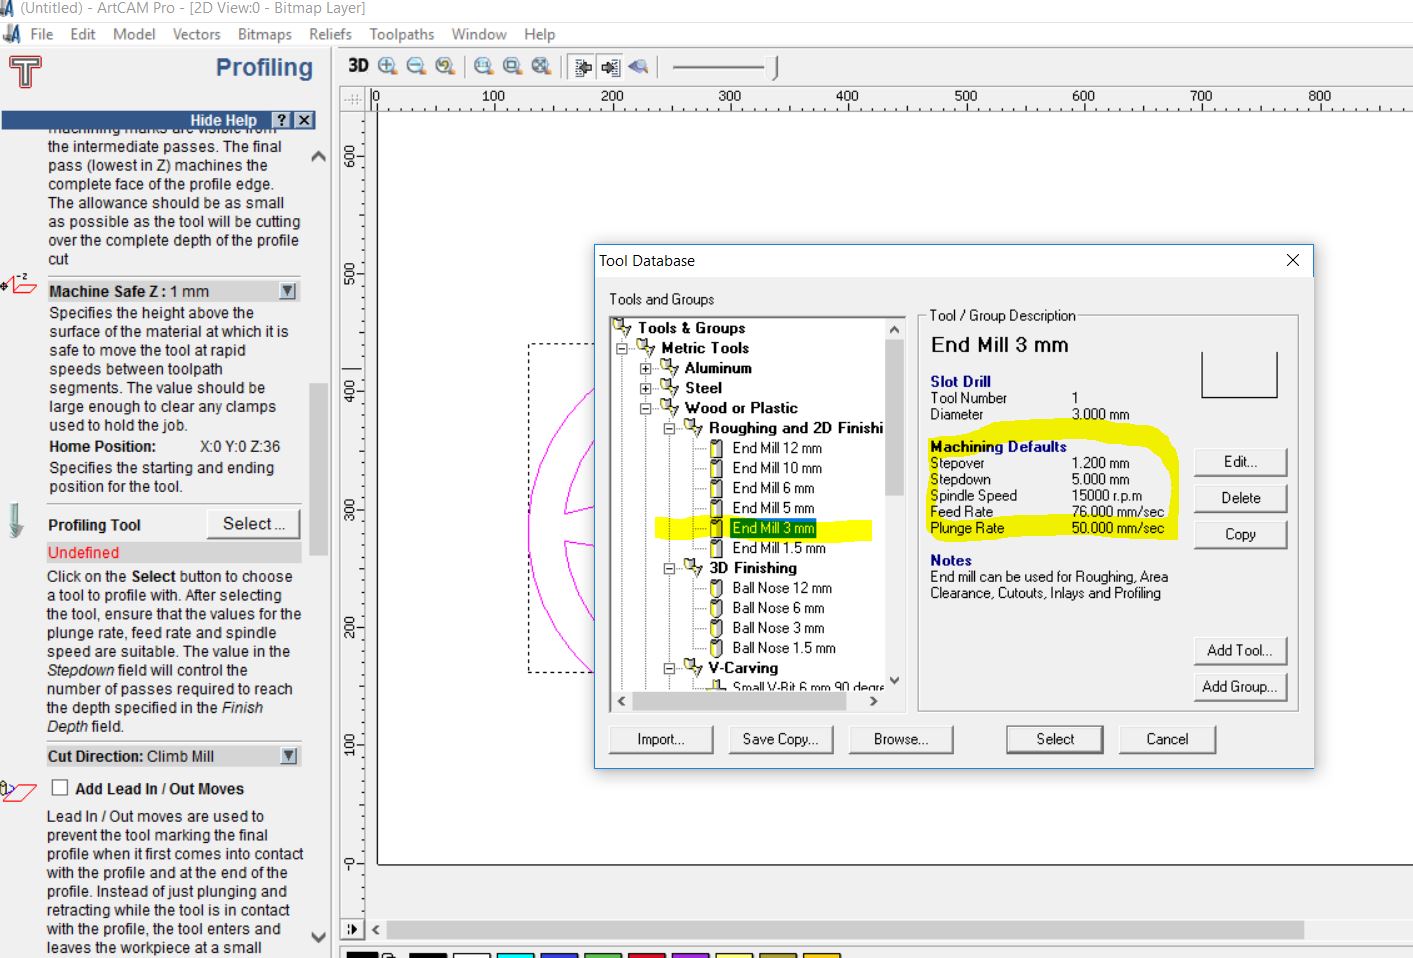Click the Add Group... button

[x=1240, y=686]
